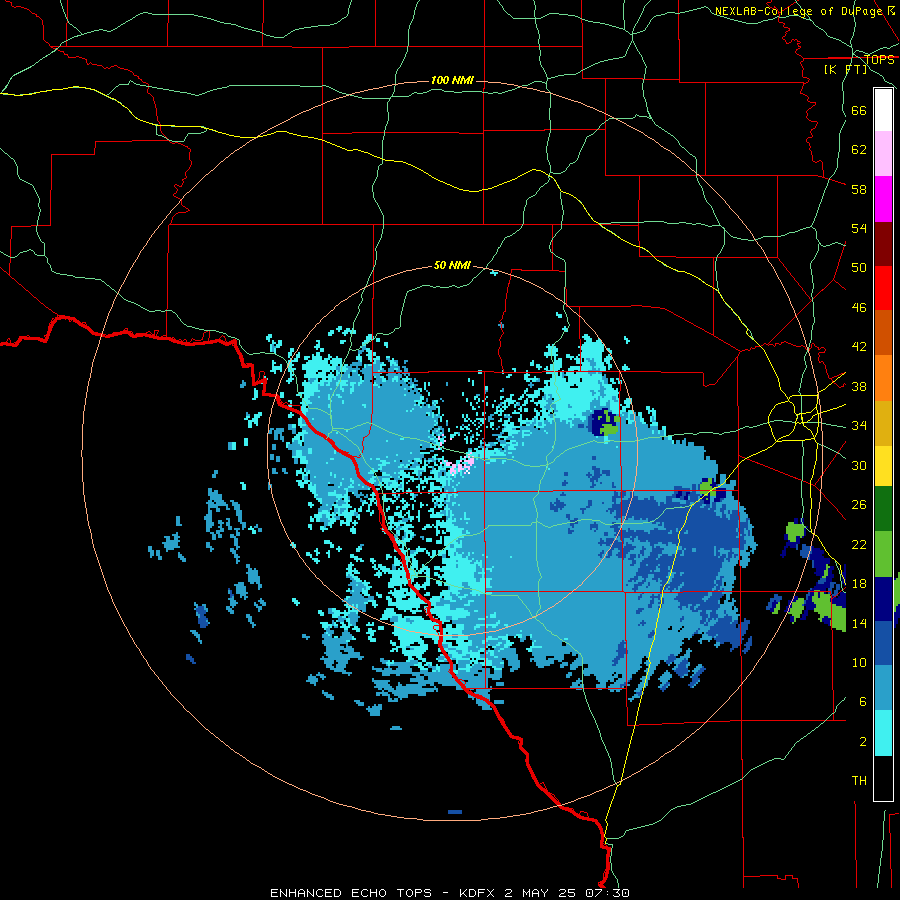The height and width of the screenshot is (900, 900).
Task: Click the "54" legend value
Action: coord(859,228)
